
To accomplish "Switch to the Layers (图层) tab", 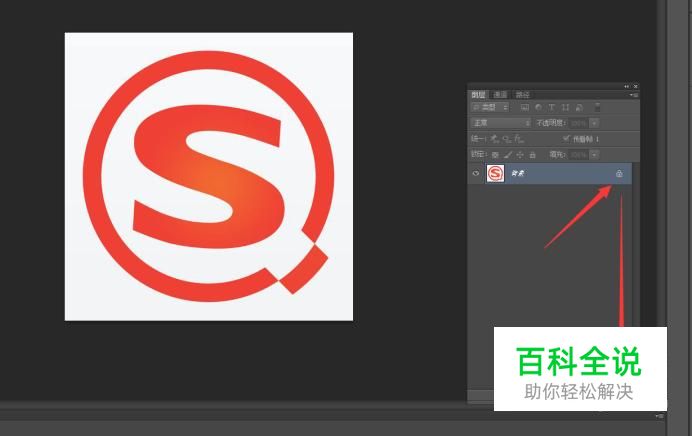I will (478, 94).
